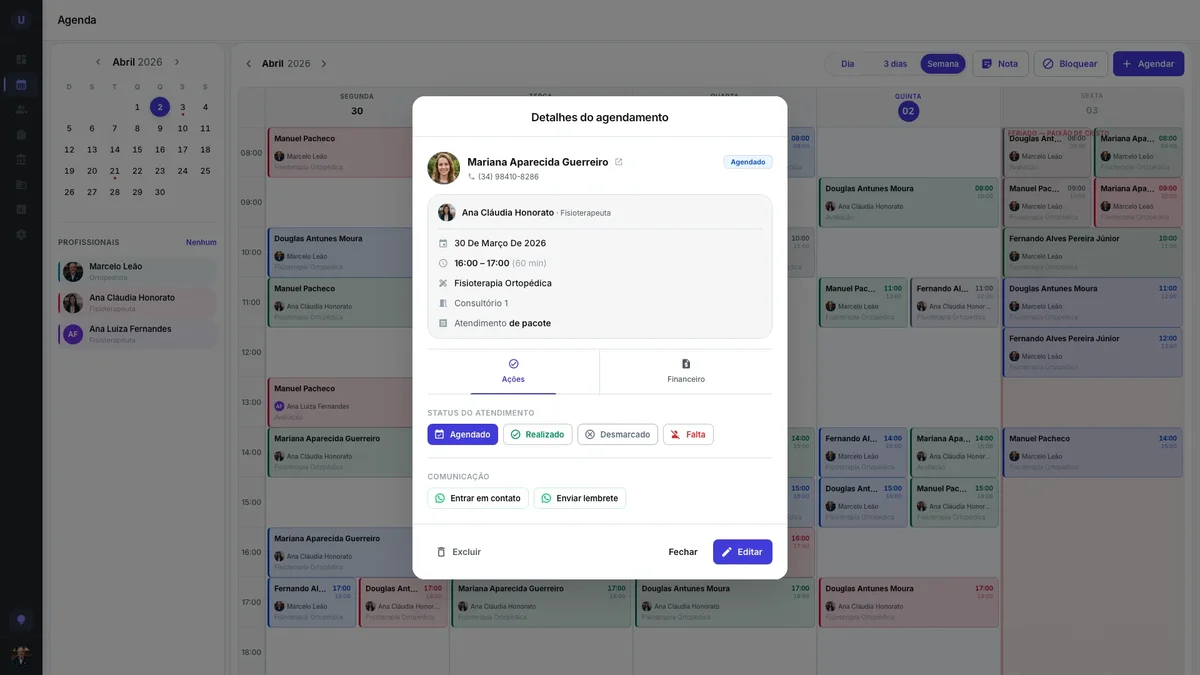
Task: Click the Nota button in agenda toolbar
Action: click(x=1000, y=64)
